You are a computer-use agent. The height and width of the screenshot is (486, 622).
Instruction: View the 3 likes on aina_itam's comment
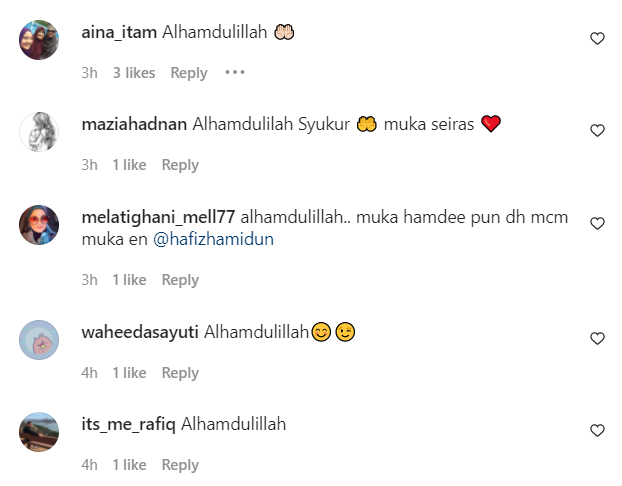tap(134, 73)
